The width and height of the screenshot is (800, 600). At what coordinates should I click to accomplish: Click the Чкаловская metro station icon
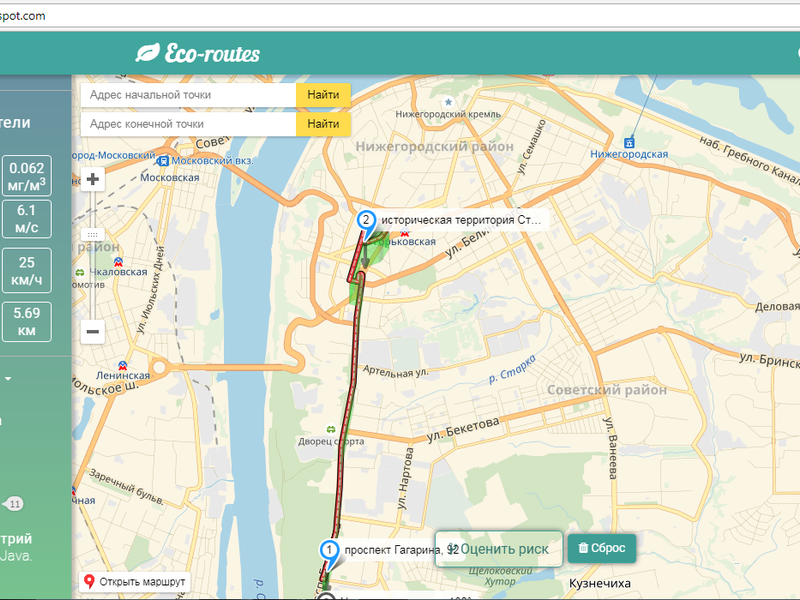point(79,272)
